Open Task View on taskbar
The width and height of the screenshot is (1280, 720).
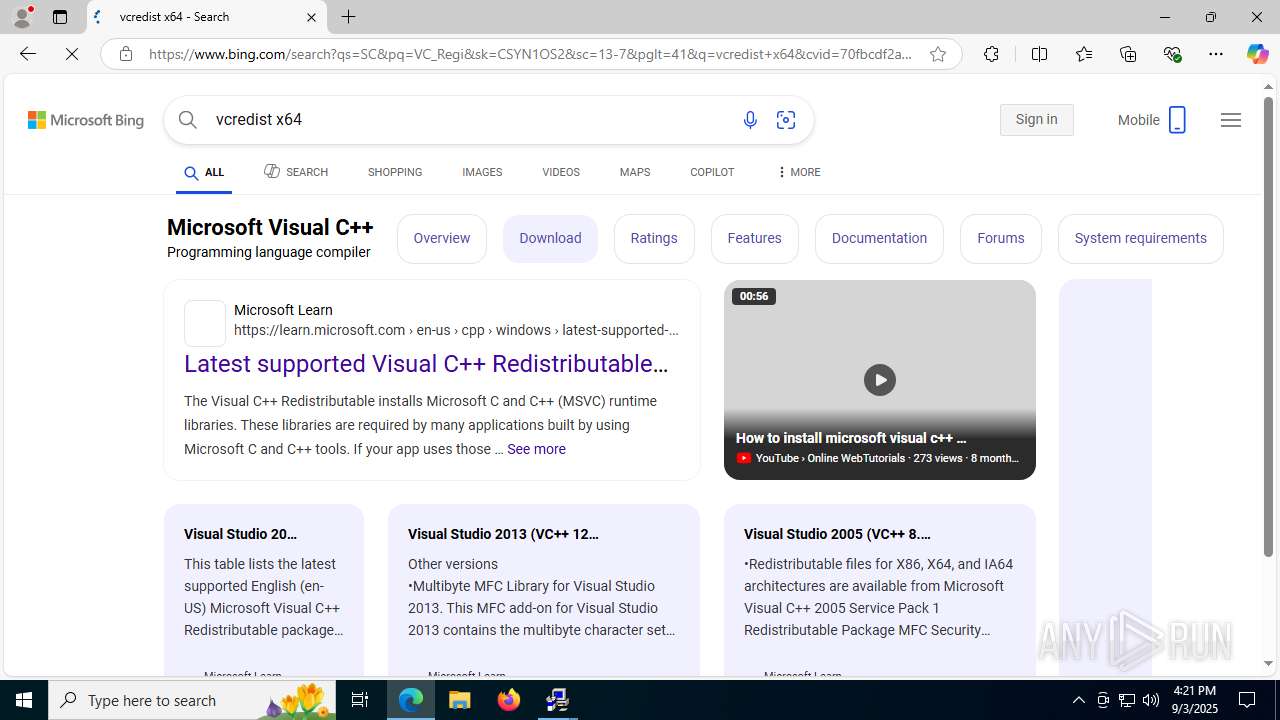(x=360, y=700)
